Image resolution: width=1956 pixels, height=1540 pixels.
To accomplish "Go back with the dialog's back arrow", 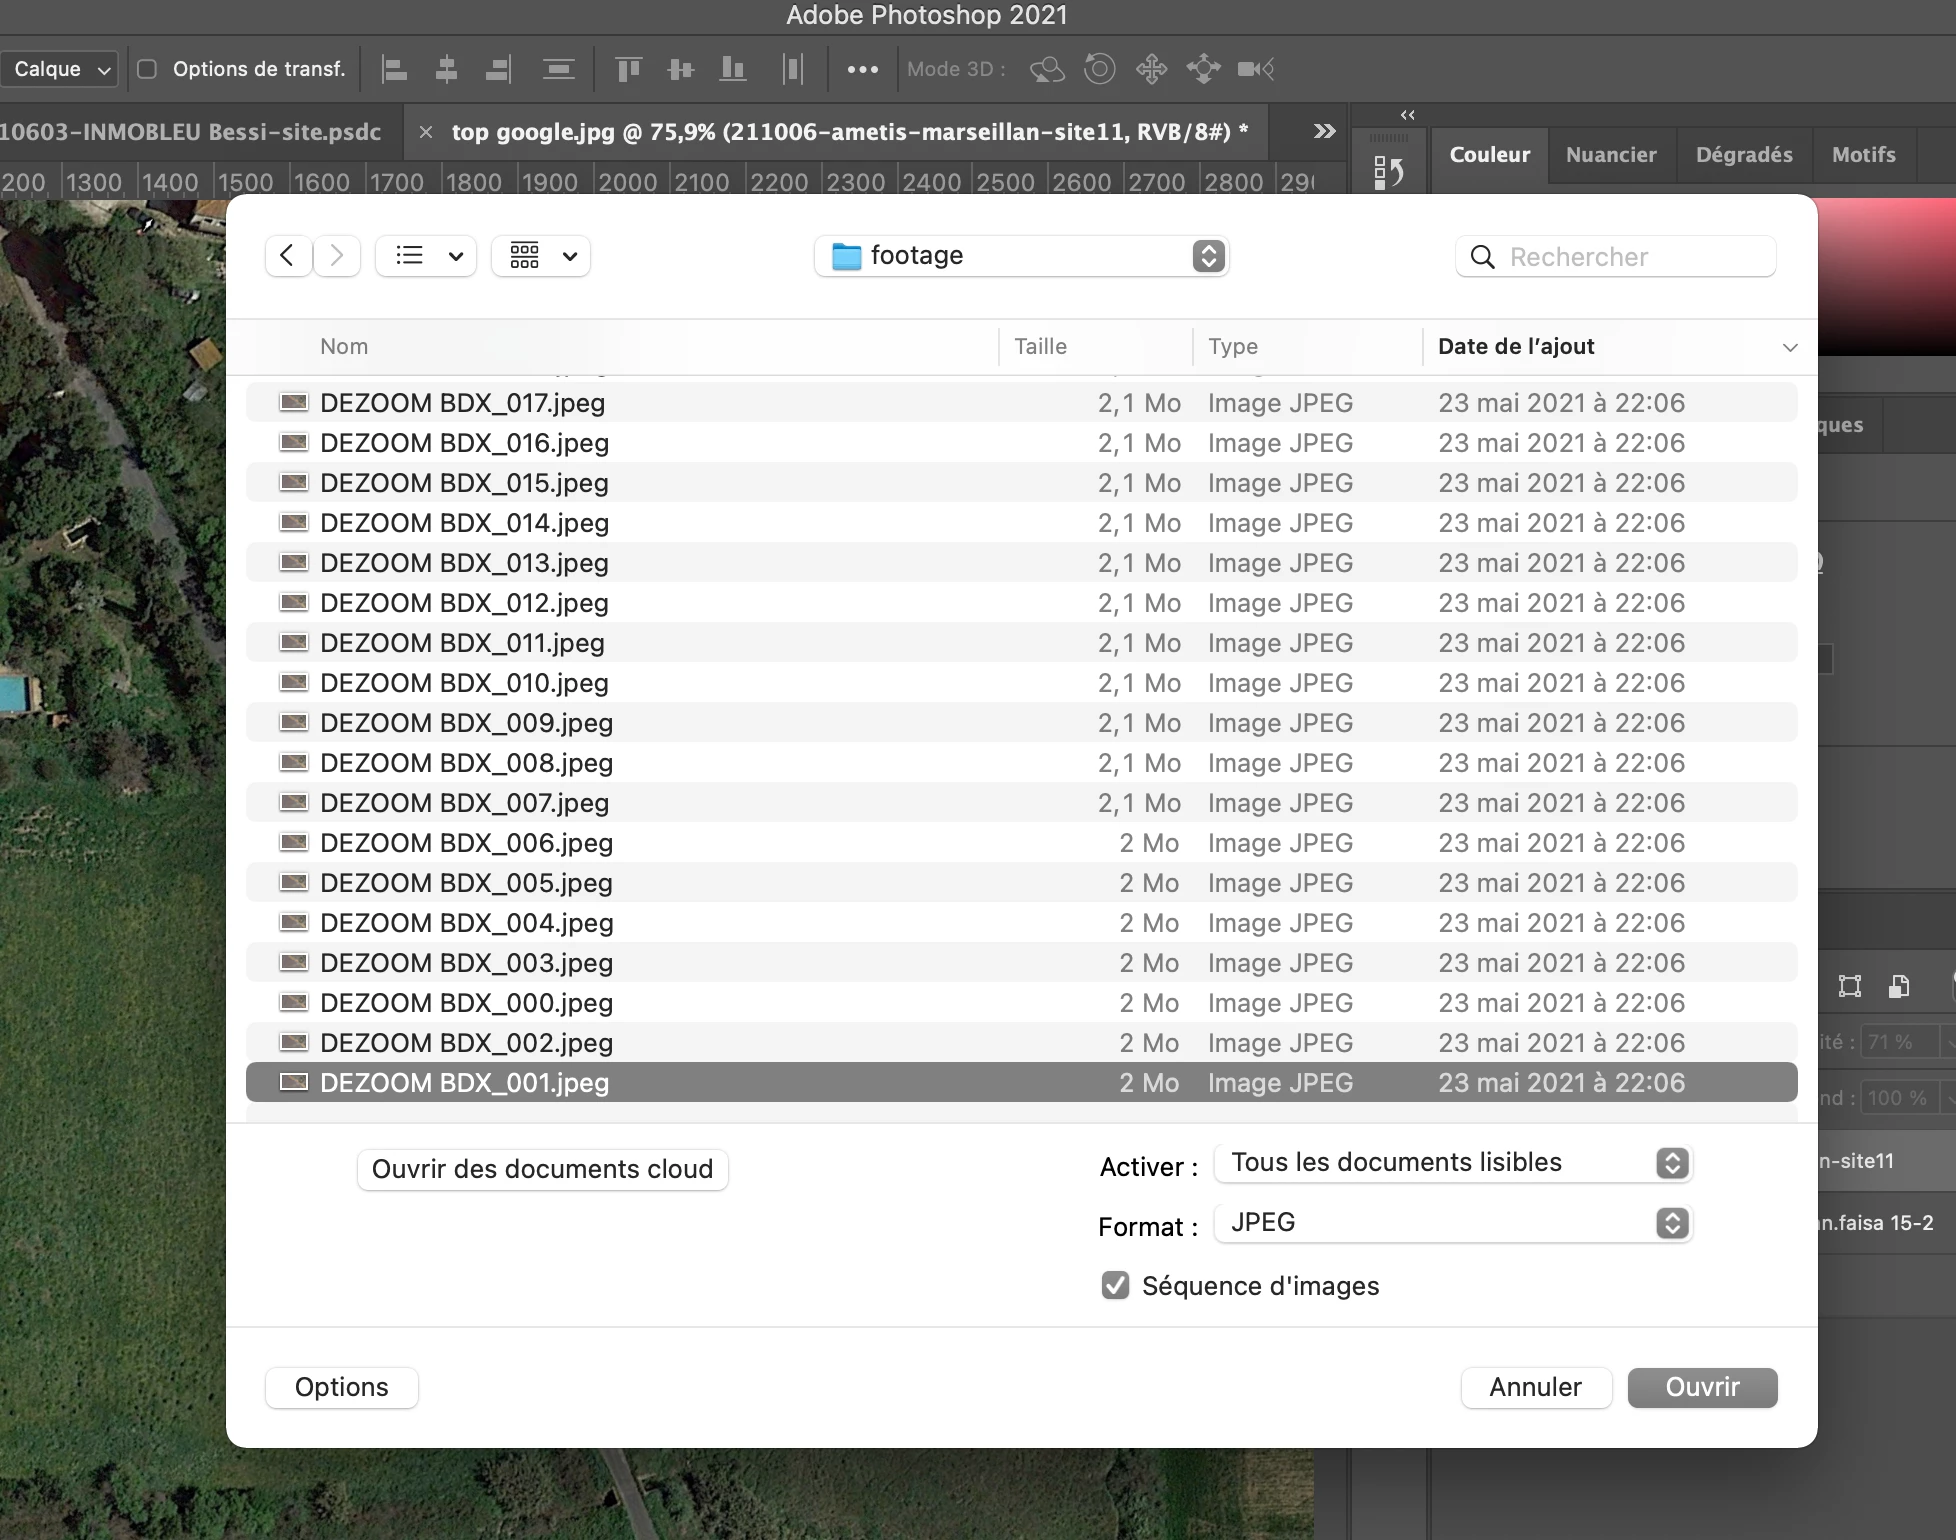I will [x=288, y=256].
